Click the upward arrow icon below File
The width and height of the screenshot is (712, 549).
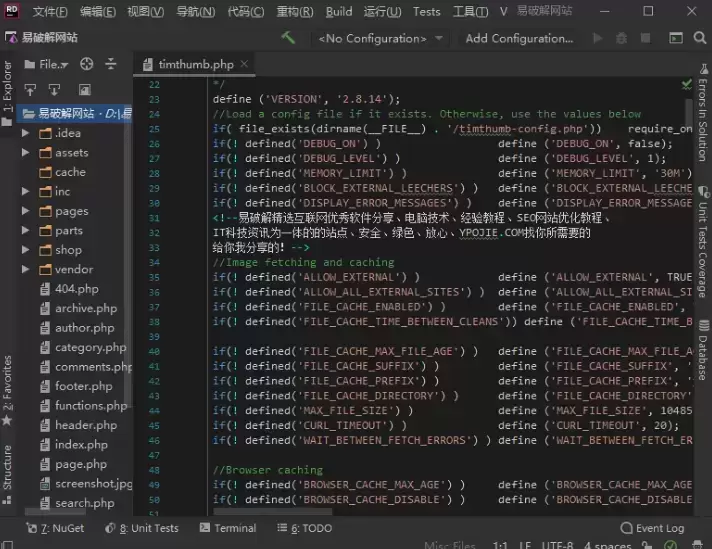point(30,90)
